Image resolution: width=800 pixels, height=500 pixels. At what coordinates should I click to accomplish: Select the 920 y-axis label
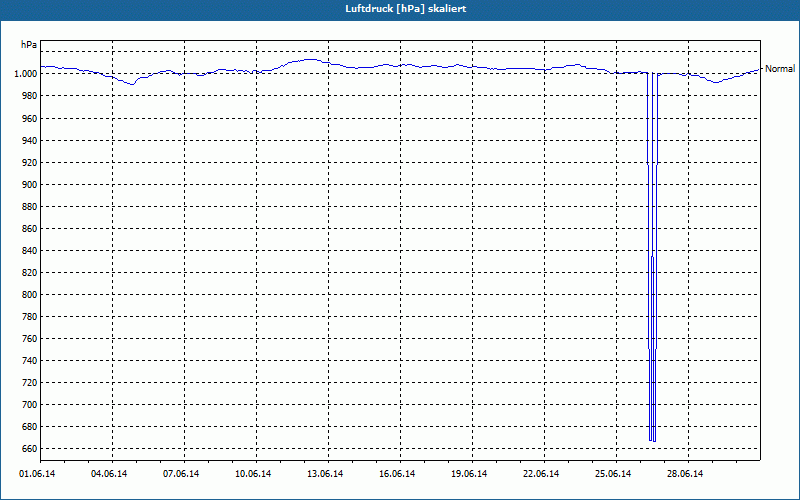click(x=29, y=162)
